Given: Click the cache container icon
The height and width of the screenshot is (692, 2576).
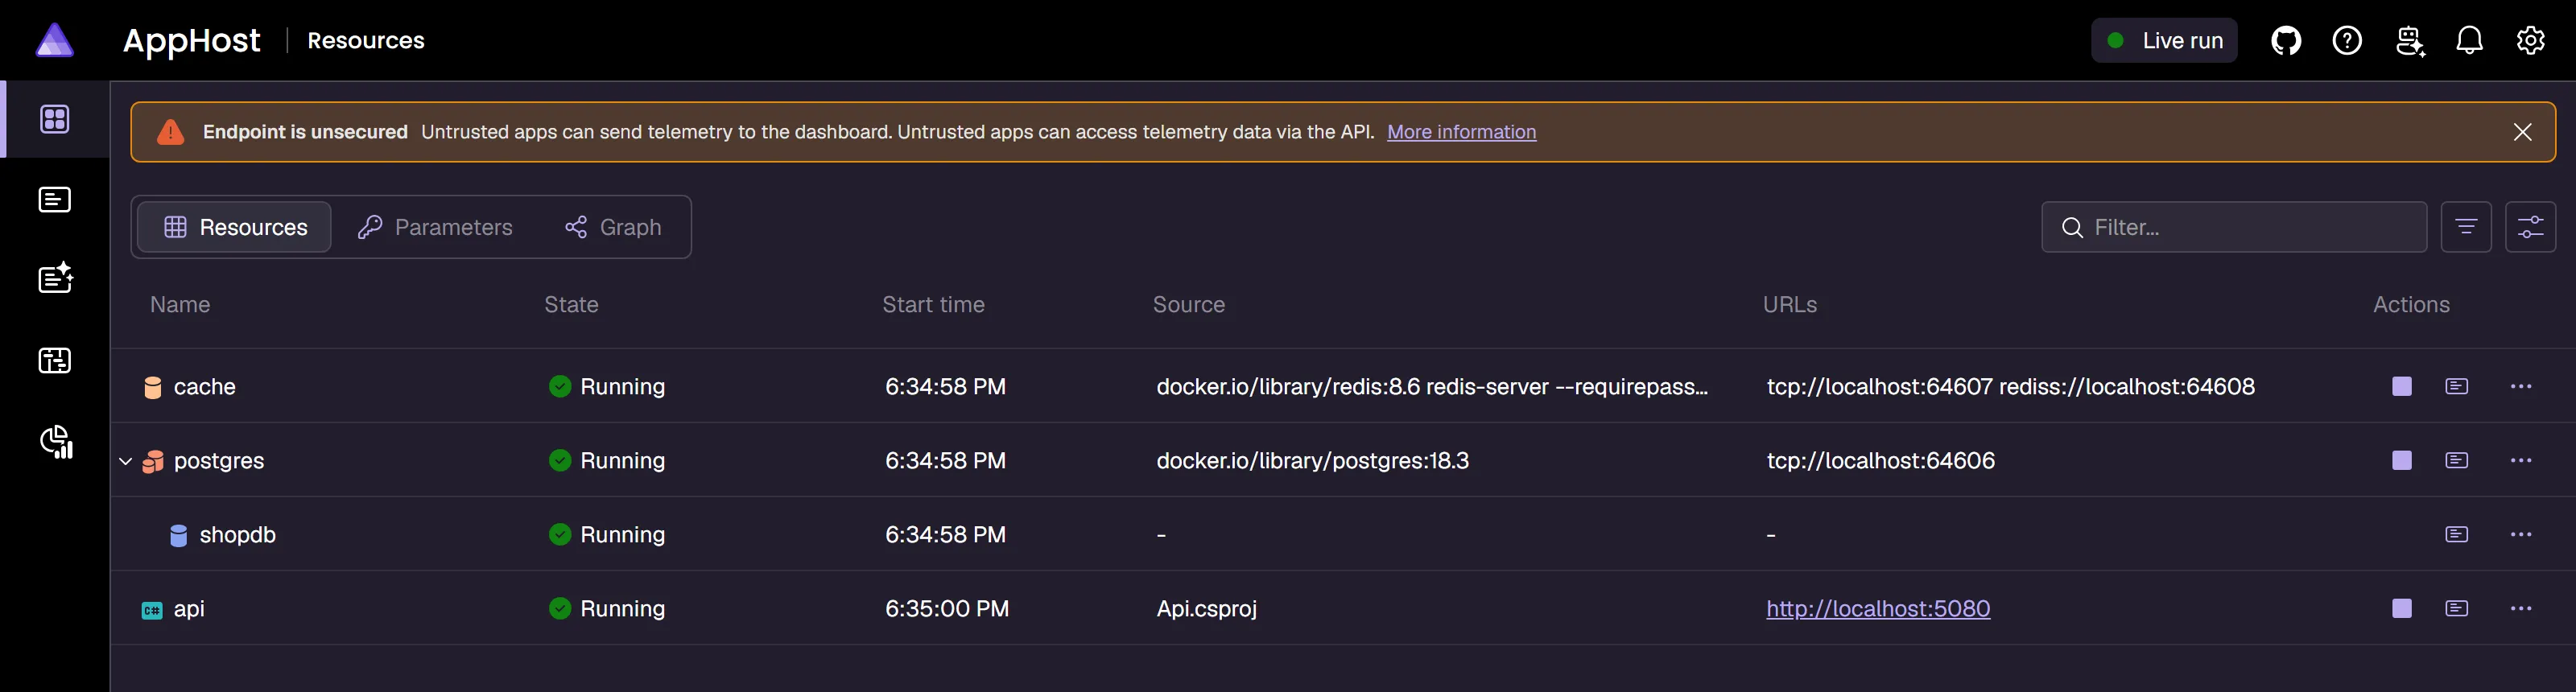Looking at the screenshot, I should pos(152,387).
